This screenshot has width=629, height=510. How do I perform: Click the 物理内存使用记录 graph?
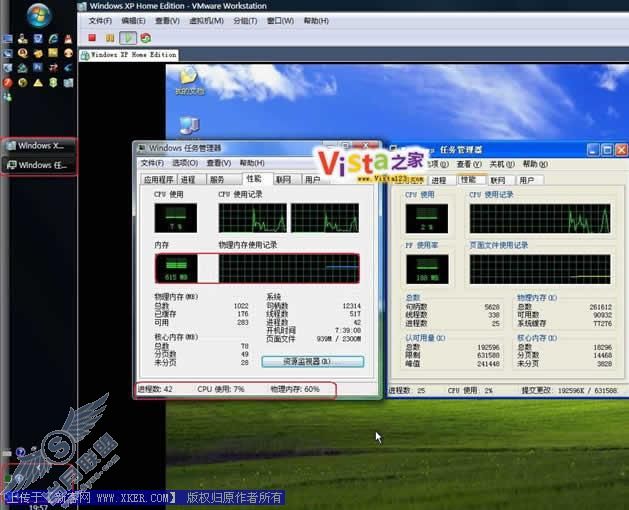289,268
